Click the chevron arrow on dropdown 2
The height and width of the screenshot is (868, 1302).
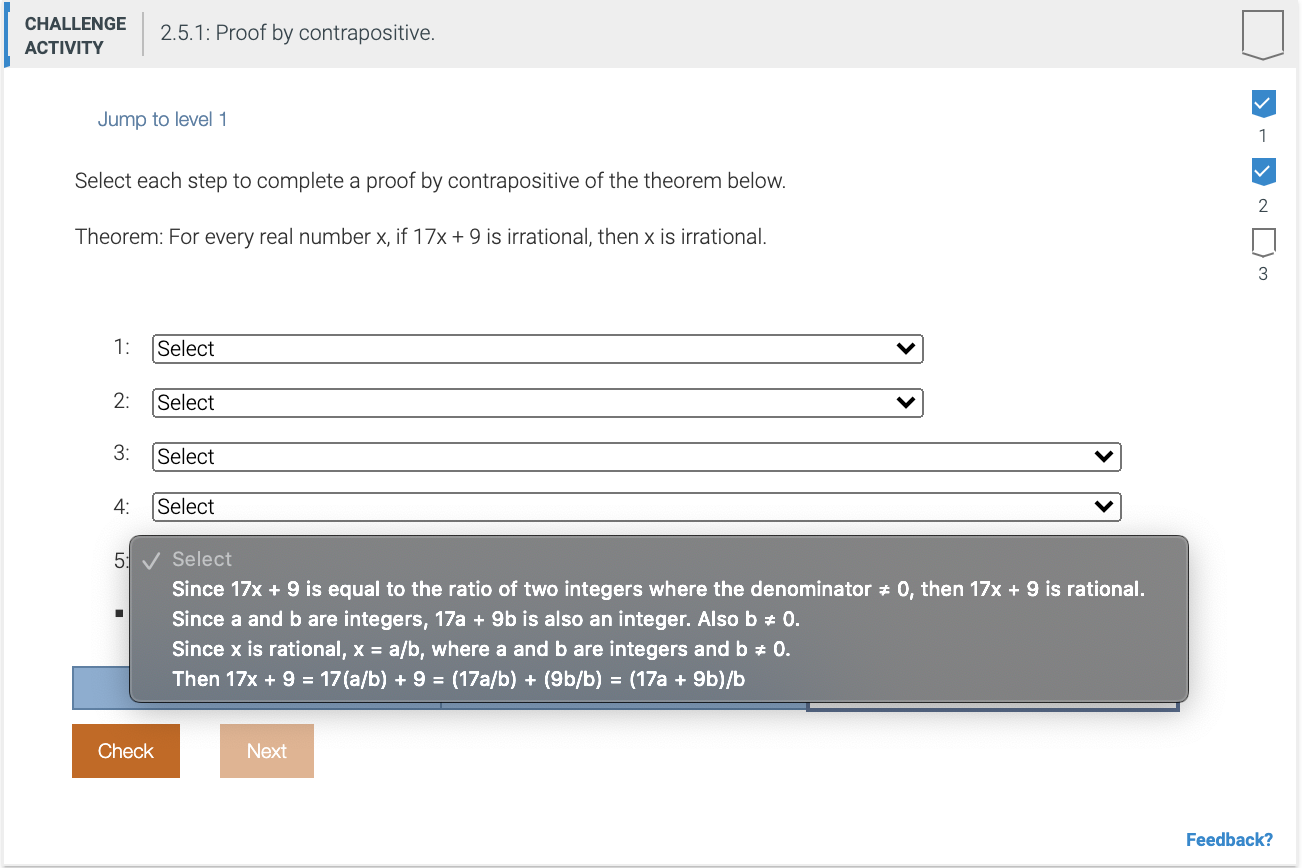click(x=905, y=402)
